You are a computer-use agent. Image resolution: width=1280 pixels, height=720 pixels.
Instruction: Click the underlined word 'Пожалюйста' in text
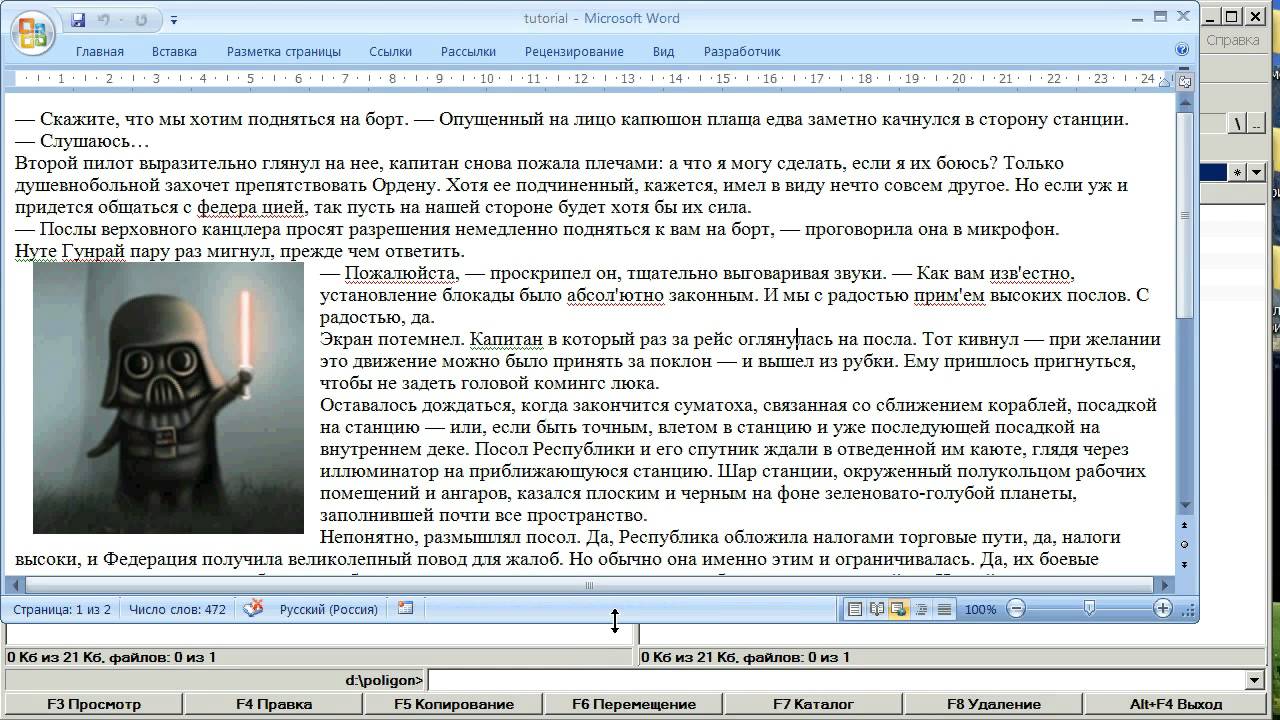400,273
